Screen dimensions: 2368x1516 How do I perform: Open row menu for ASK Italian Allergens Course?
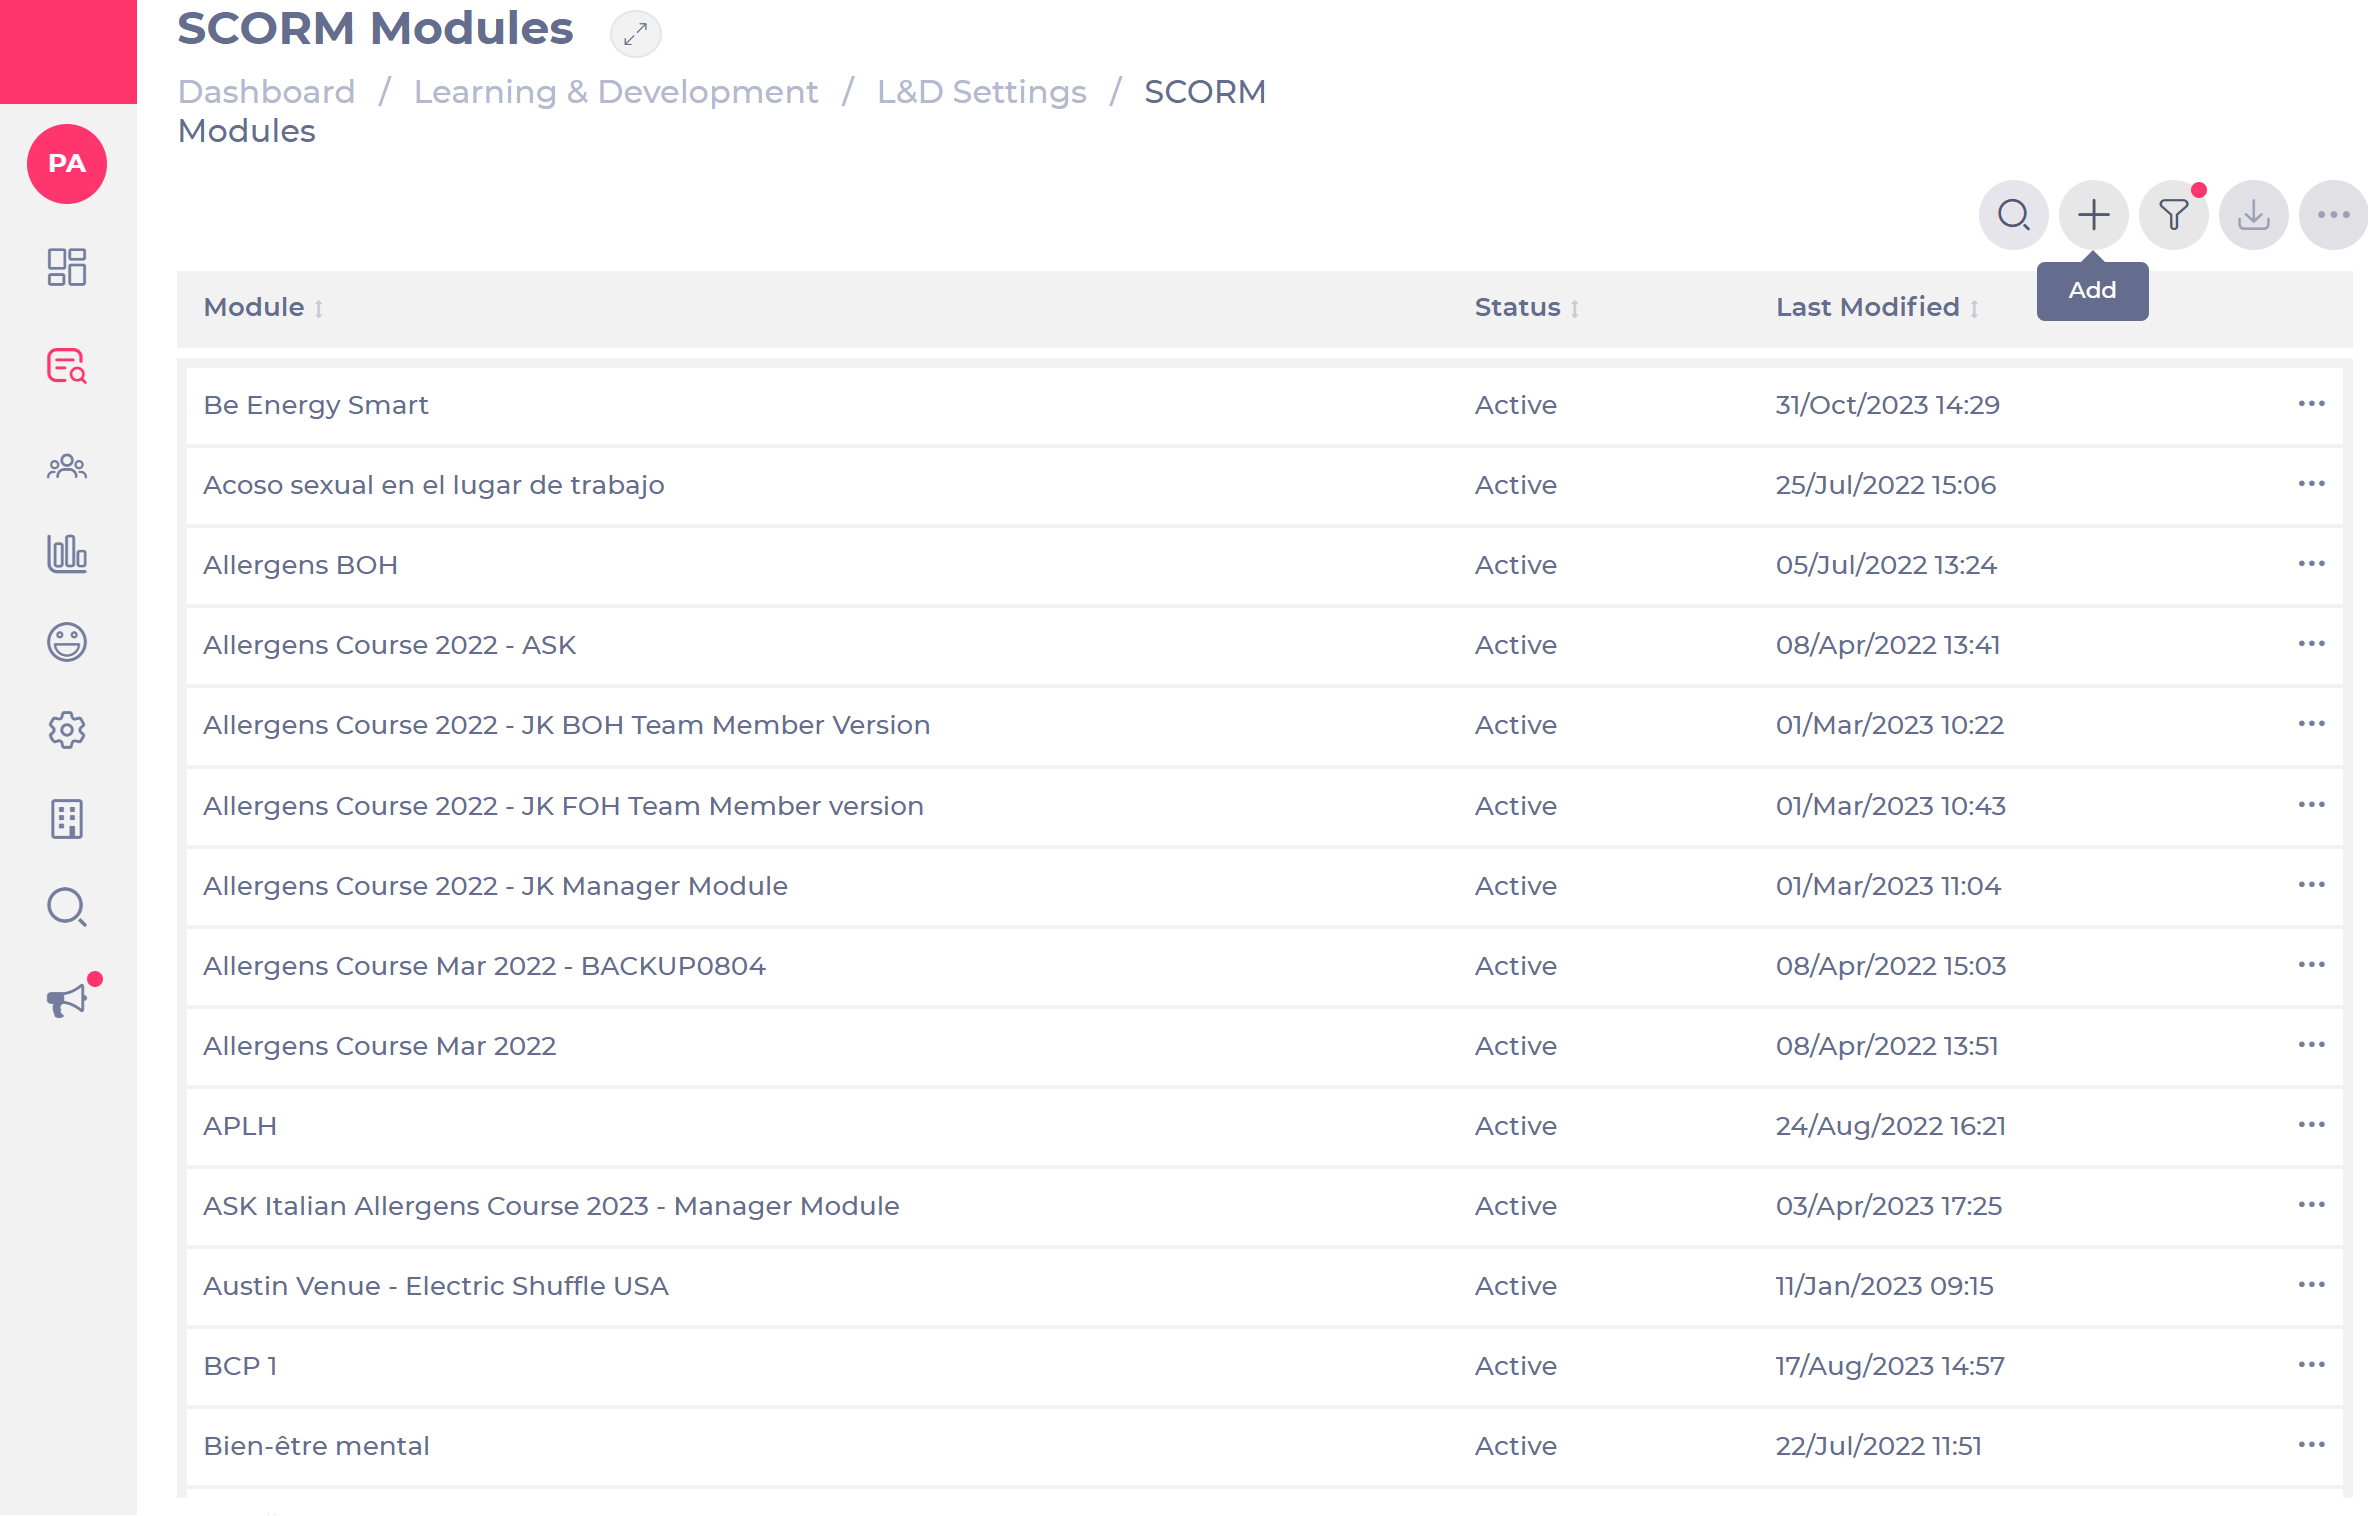pyautogui.click(x=2311, y=1205)
